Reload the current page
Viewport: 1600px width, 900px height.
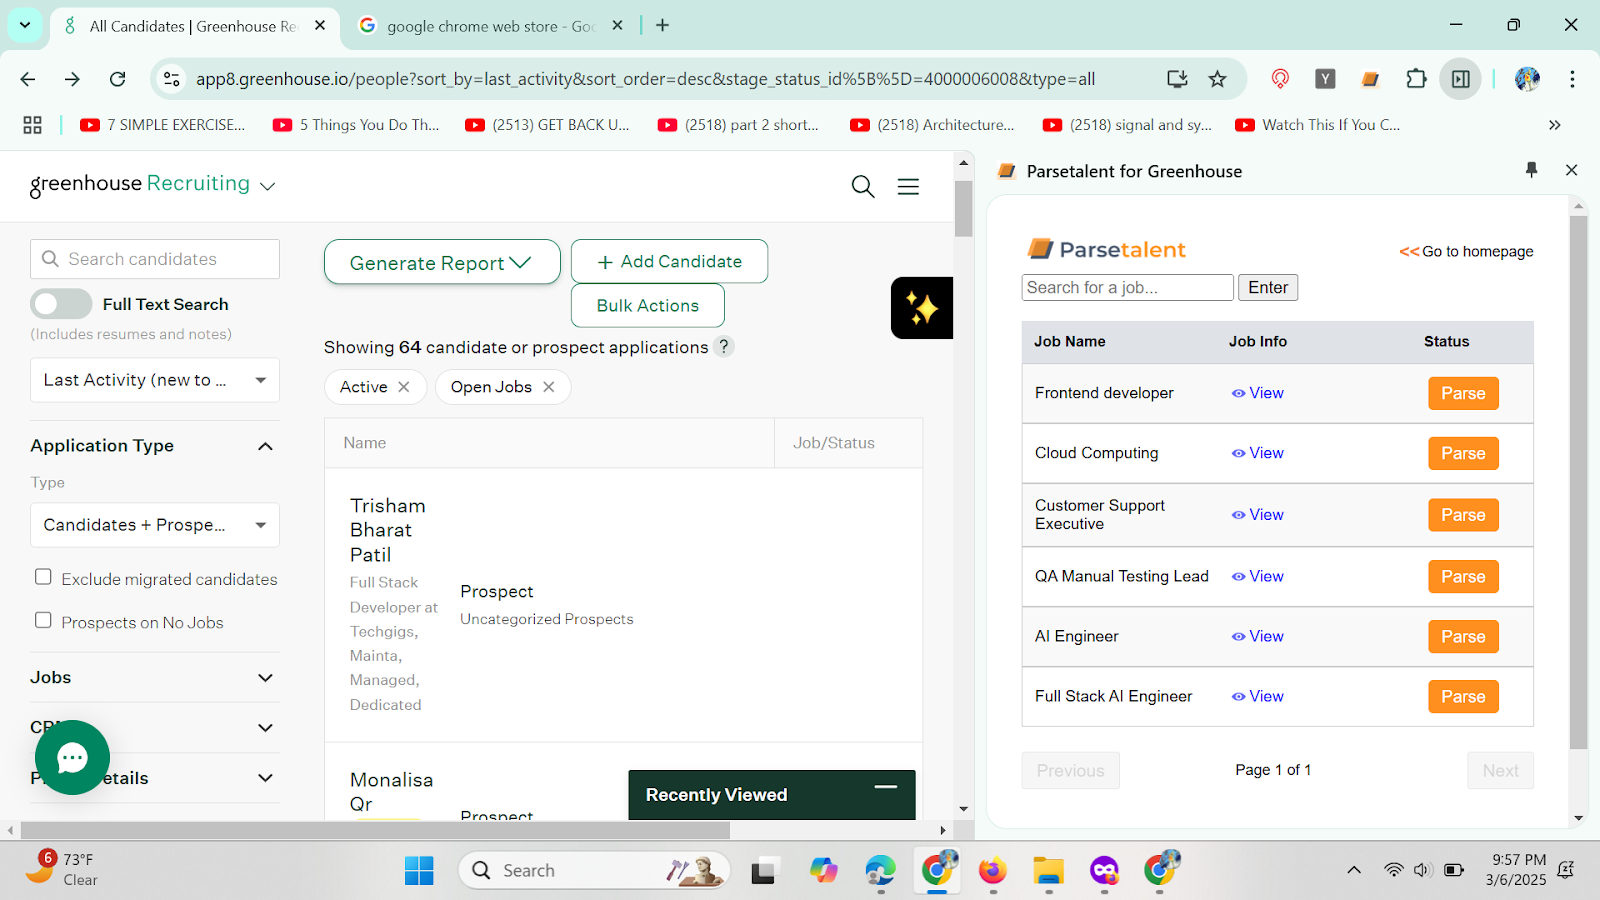[118, 79]
